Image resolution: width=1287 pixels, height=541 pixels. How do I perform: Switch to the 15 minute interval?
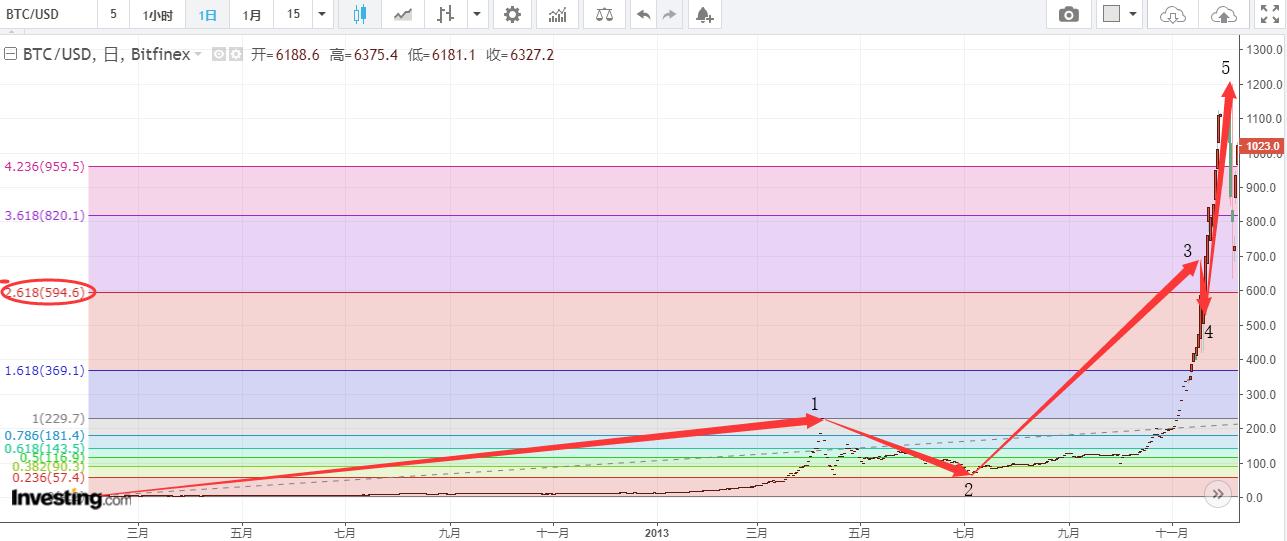tap(293, 14)
